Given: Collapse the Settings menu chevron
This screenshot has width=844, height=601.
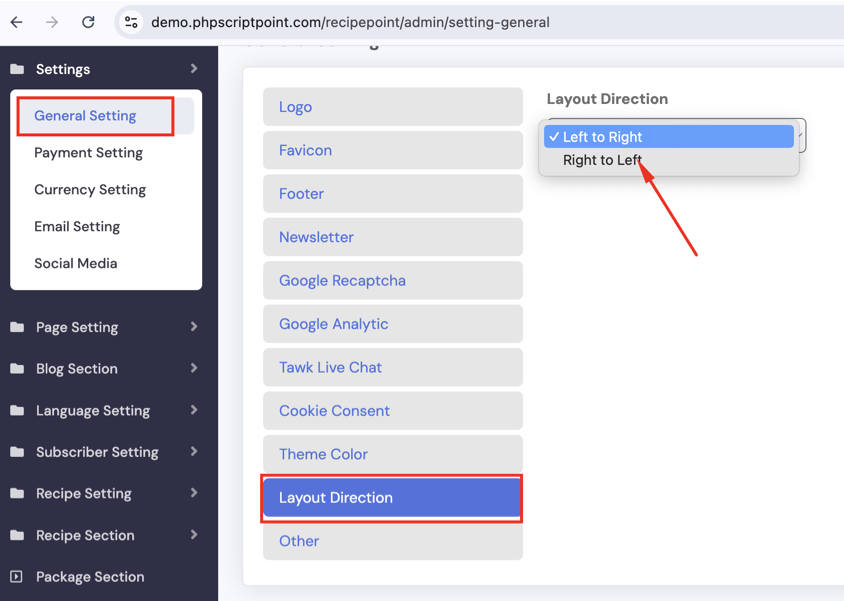Looking at the screenshot, I should [194, 68].
